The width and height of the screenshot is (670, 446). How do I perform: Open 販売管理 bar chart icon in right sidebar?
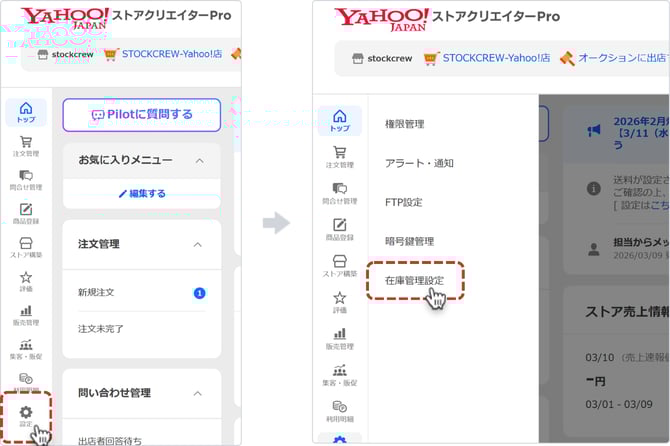click(x=340, y=338)
